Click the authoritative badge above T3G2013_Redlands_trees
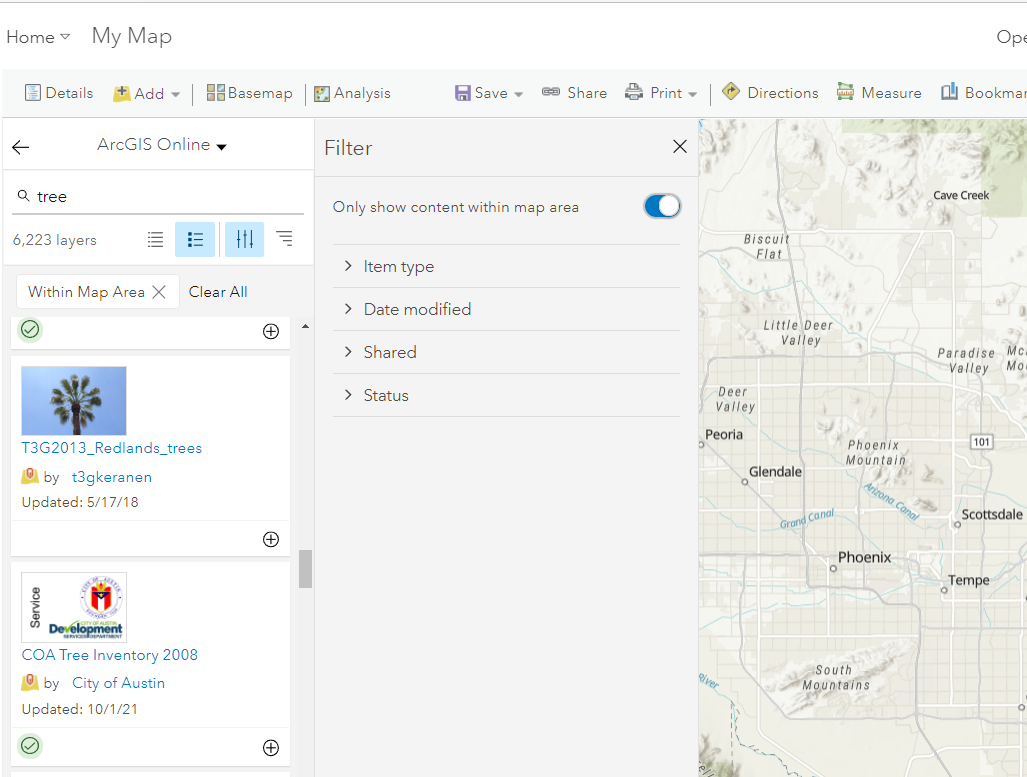This screenshot has height=777, width=1027. pyautogui.click(x=30, y=330)
